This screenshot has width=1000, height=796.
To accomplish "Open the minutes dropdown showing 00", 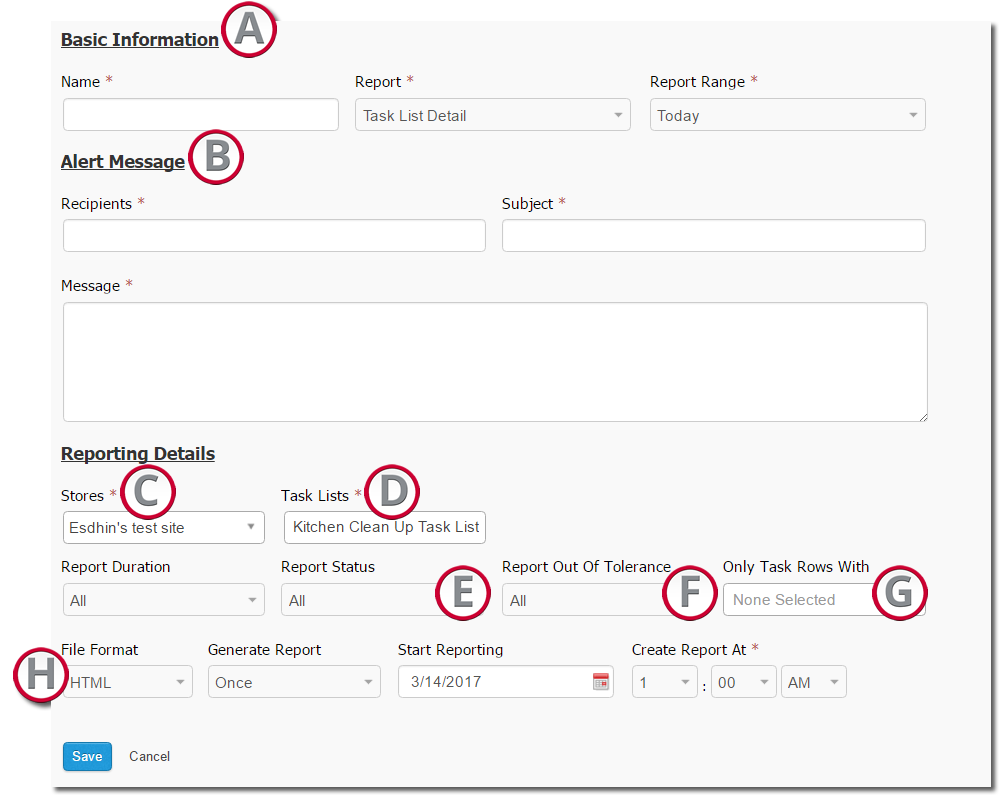I will tap(743, 682).
